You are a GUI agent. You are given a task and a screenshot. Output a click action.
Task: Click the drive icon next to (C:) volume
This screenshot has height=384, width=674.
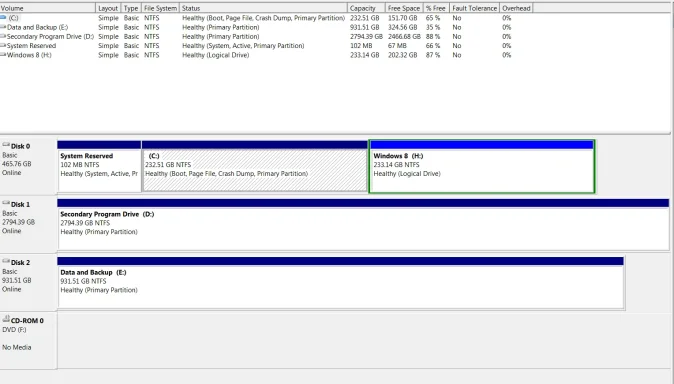point(3,18)
